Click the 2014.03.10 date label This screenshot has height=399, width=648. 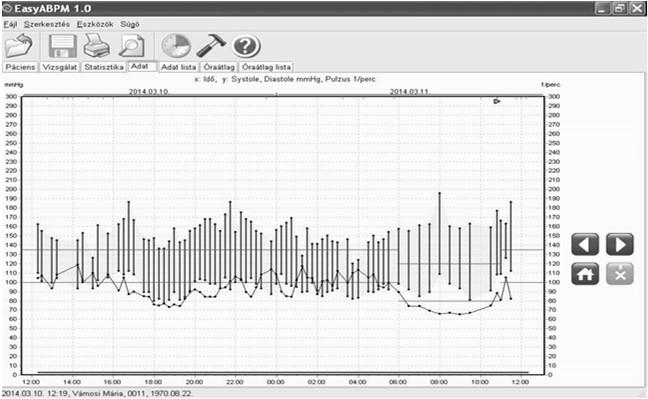(x=149, y=91)
